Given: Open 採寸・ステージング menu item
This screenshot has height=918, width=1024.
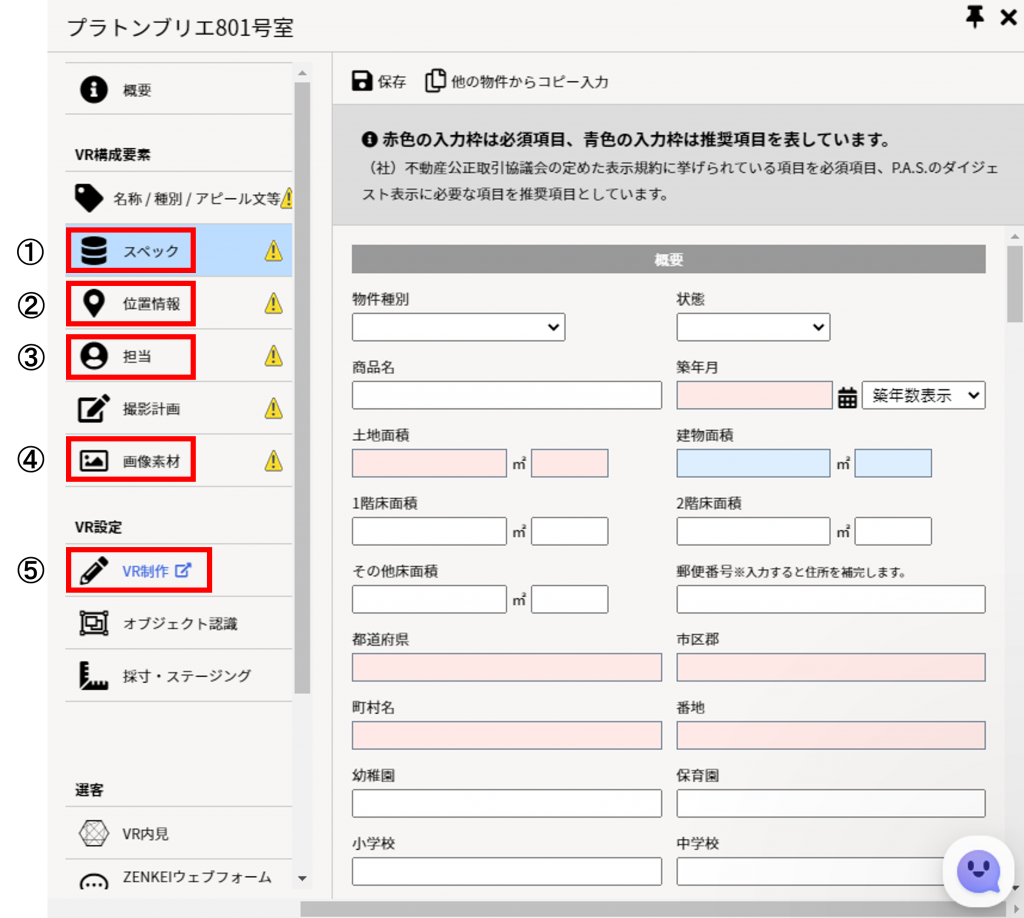Looking at the screenshot, I should coord(178,676).
